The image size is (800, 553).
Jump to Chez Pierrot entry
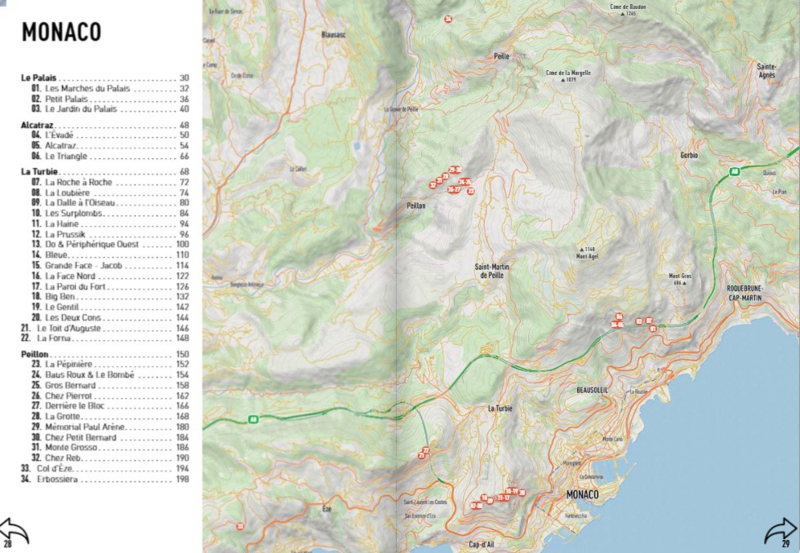(x=110, y=395)
